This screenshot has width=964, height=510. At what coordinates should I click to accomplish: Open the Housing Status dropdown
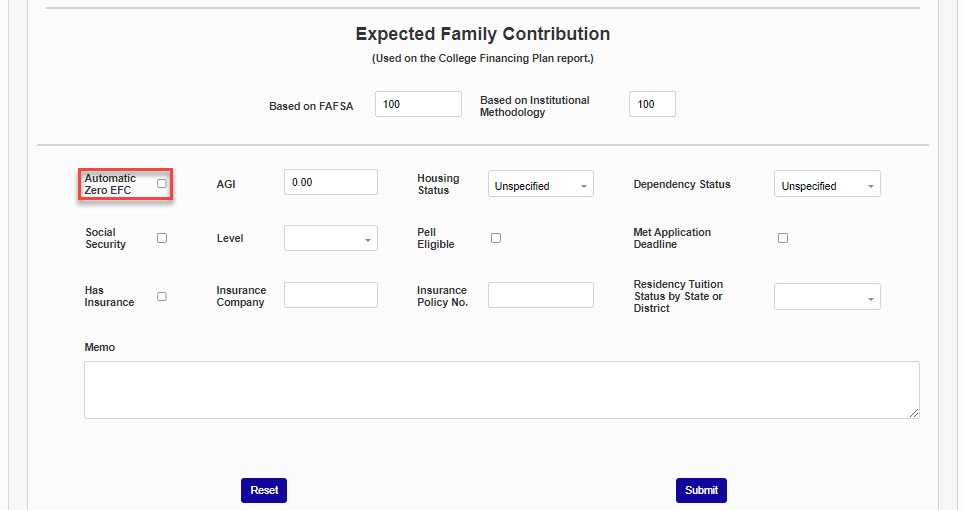(x=540, y=185)
